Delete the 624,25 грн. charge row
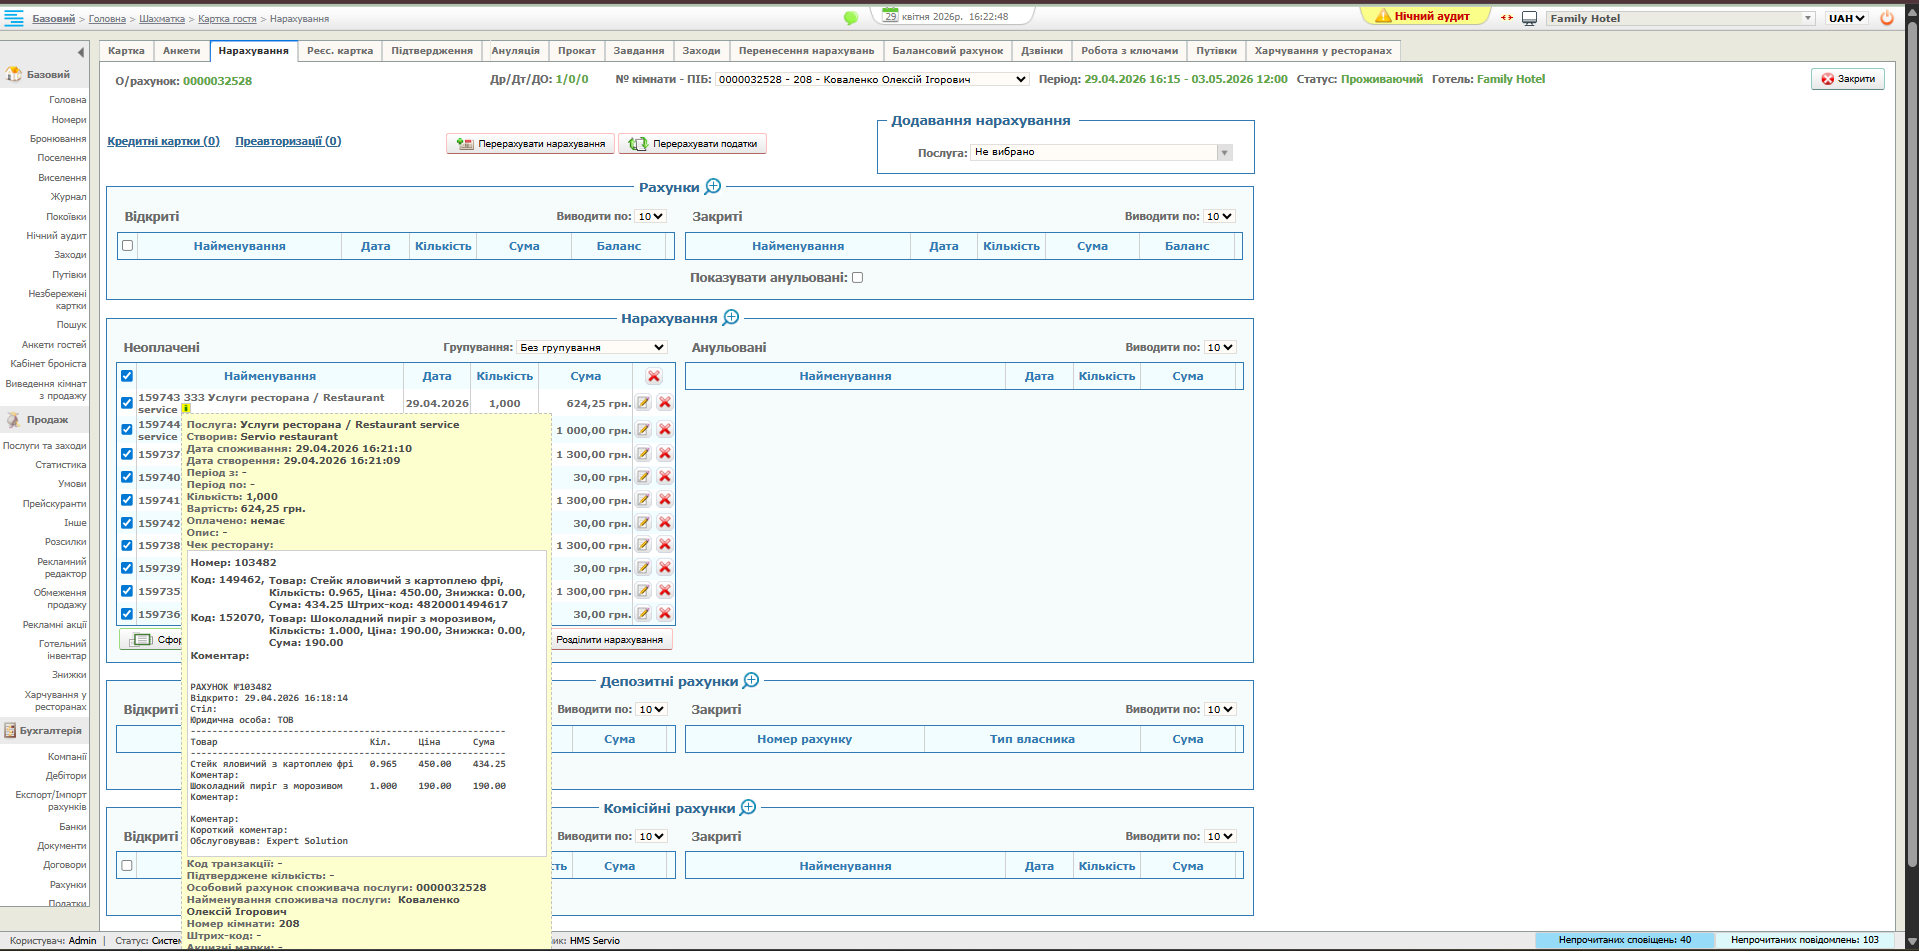1919x951 pixels. (665, 403)
